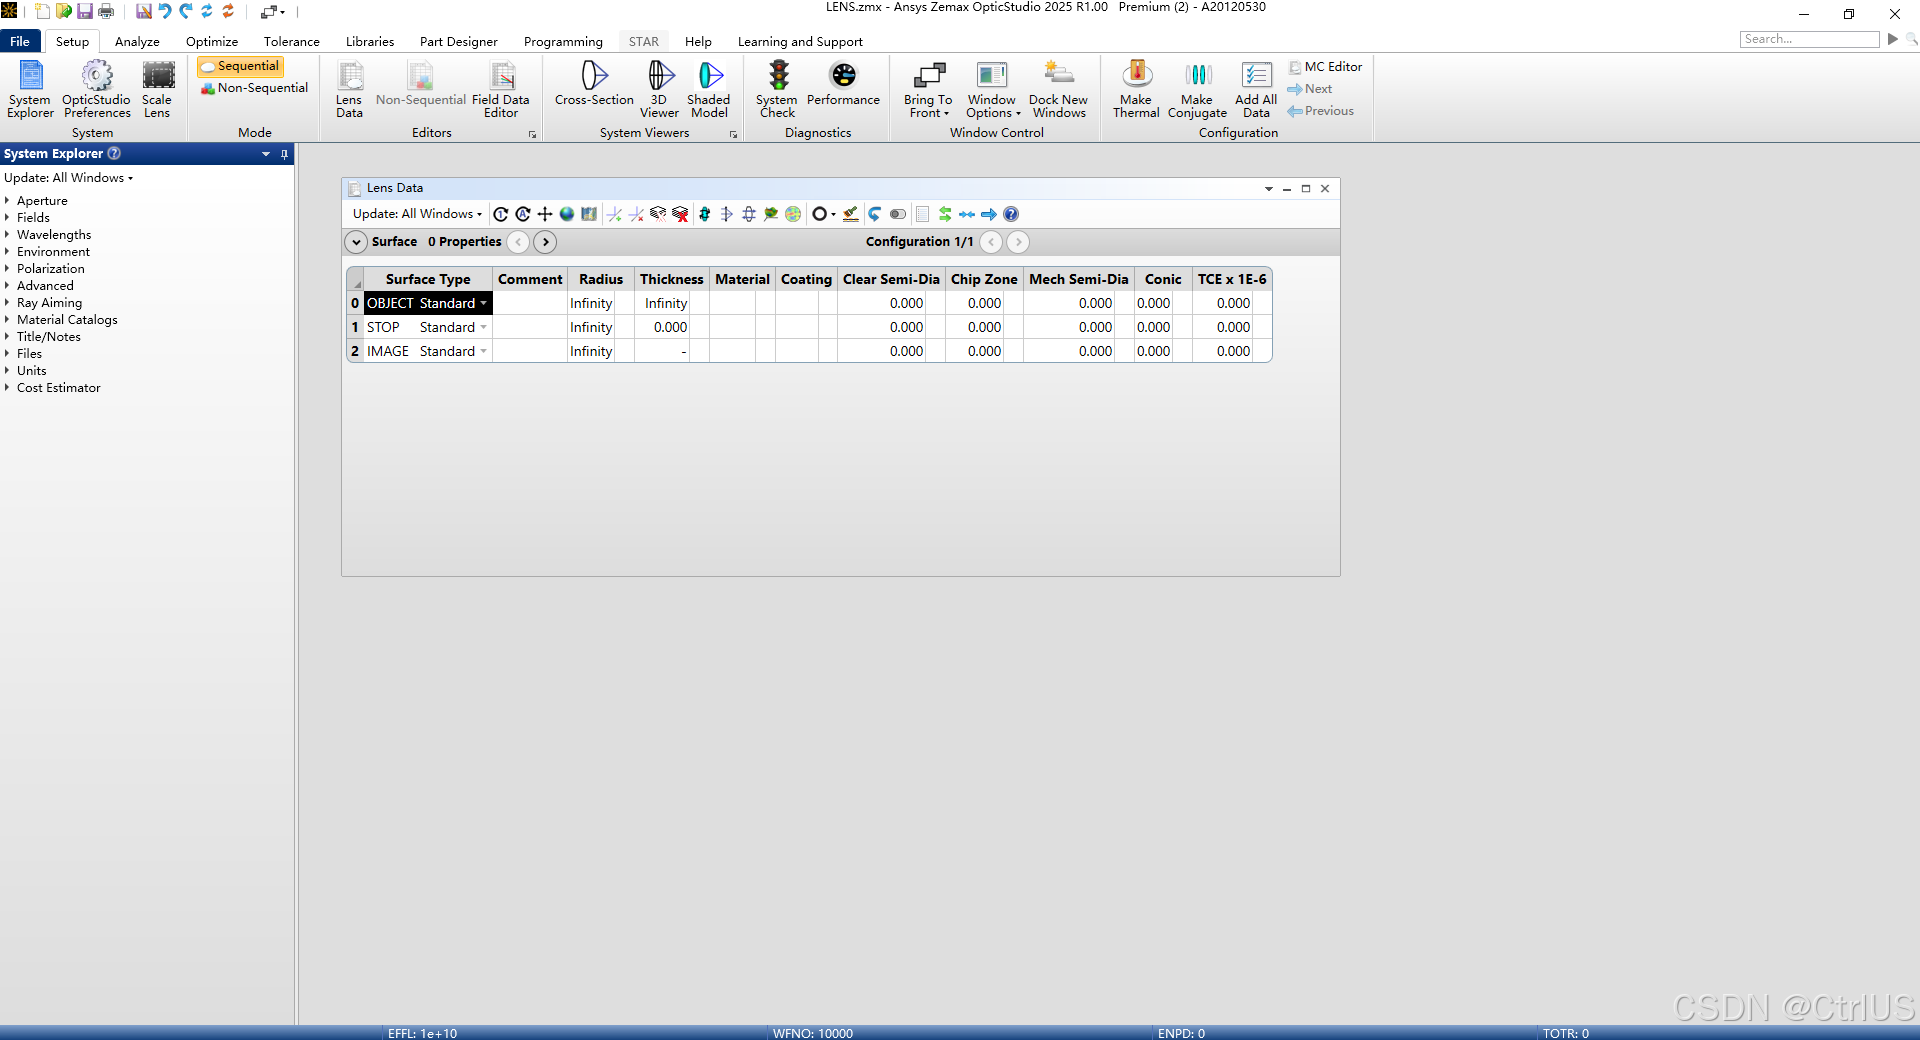The image size is (1920, 1040).
Task: Open Update: All Windows dropdown in Lens Data
Action: pos(417,214)
